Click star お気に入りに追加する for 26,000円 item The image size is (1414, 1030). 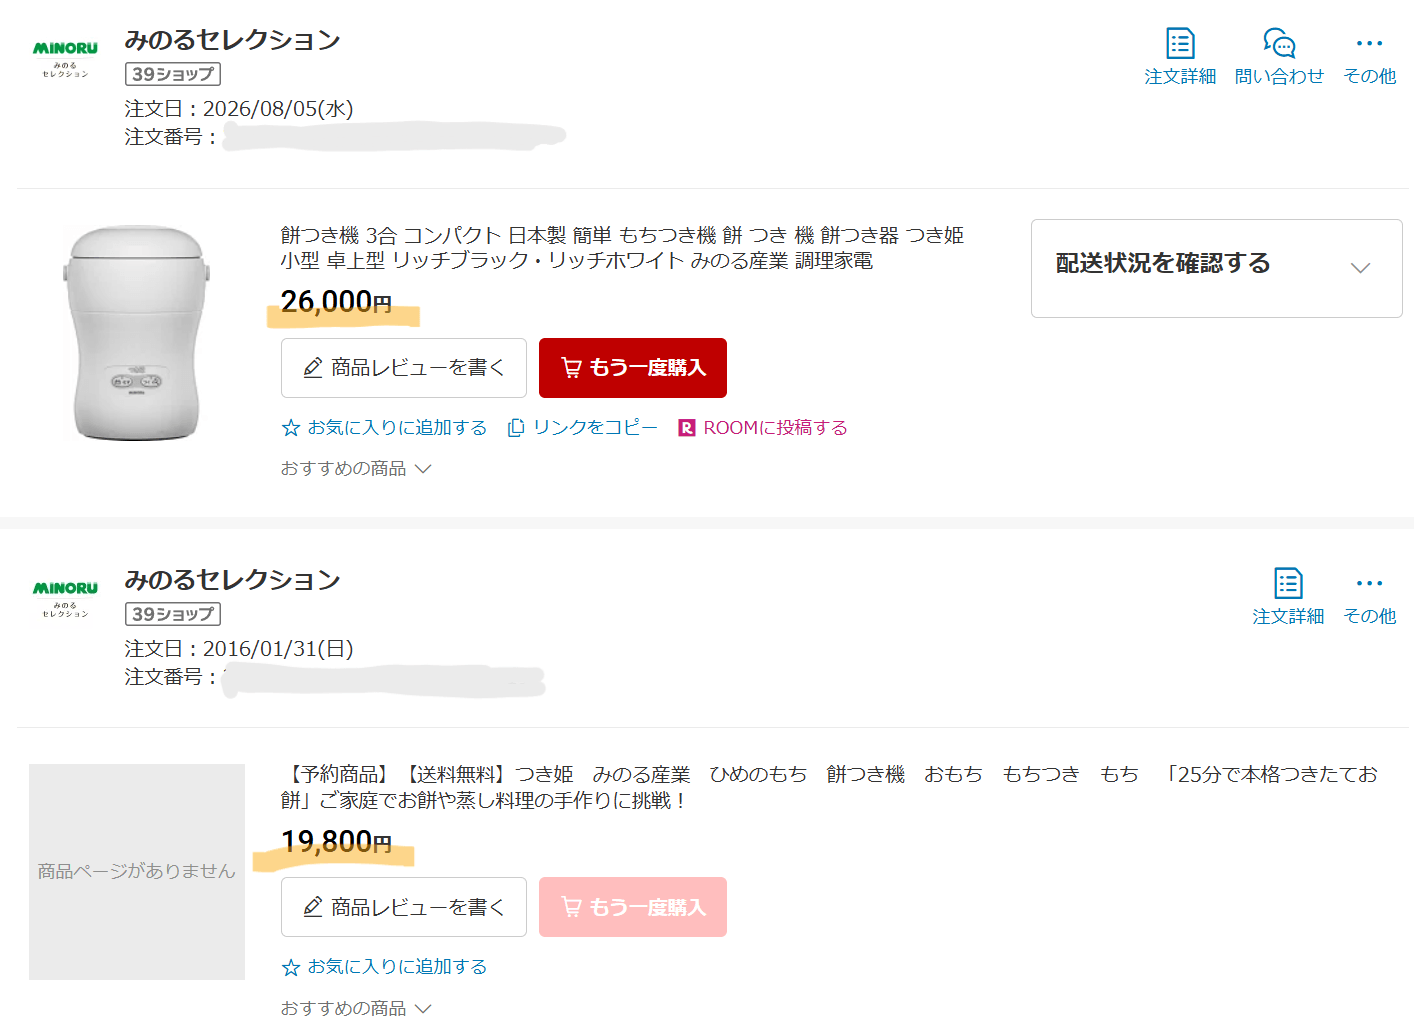tap(384, 428)
